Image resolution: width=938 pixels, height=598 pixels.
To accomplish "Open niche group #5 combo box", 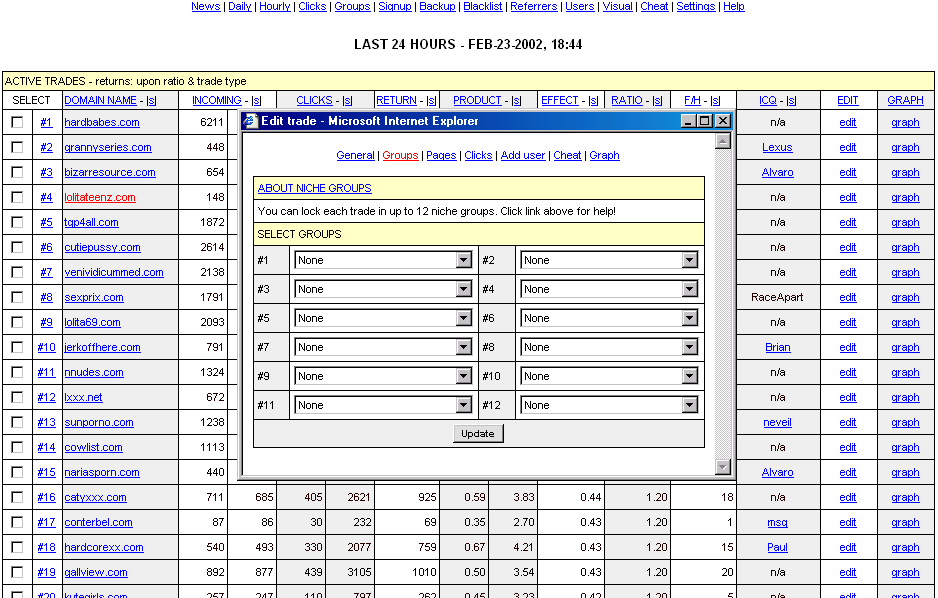I will click(383, 318).
